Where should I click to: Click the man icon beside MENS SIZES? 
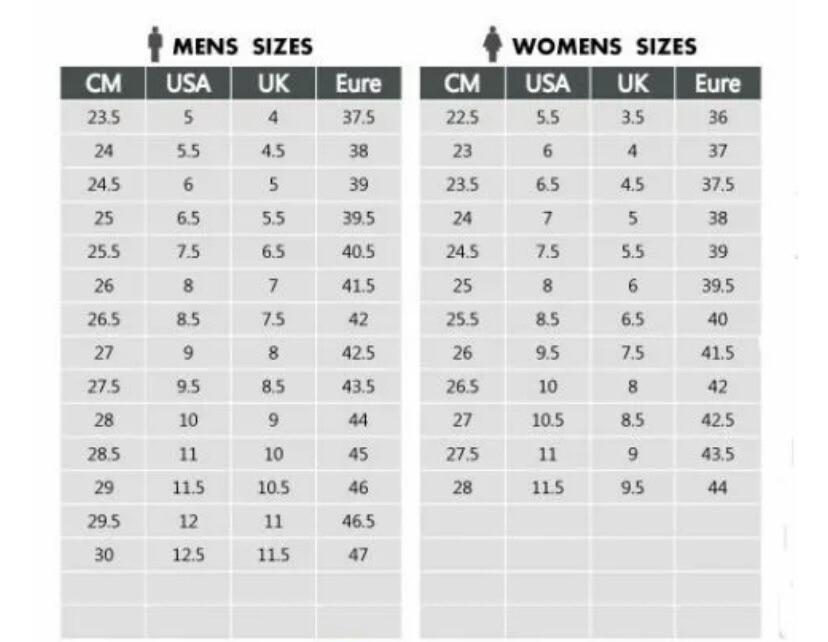point(154,44)
